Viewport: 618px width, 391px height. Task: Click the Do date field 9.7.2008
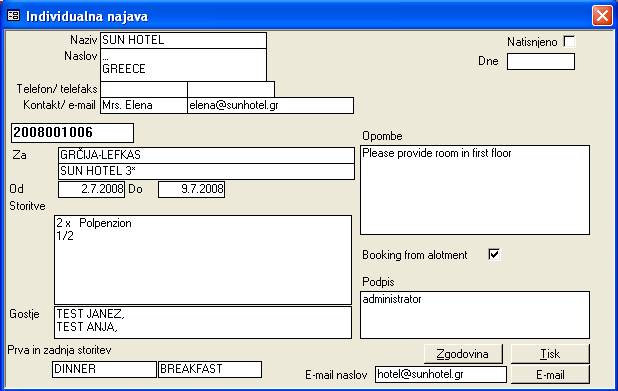(192, 189)
